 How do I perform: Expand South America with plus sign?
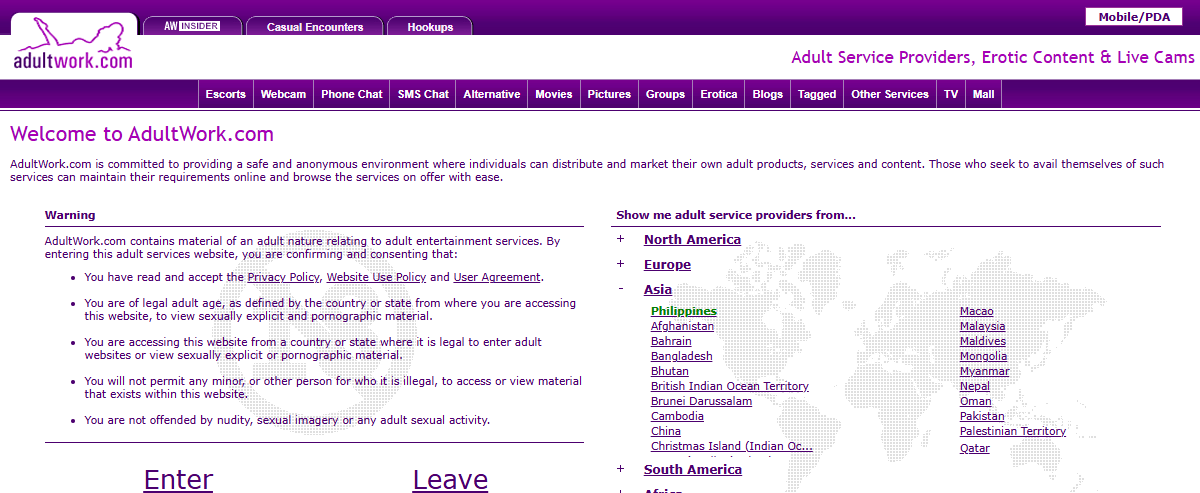(x=621, y=469)
